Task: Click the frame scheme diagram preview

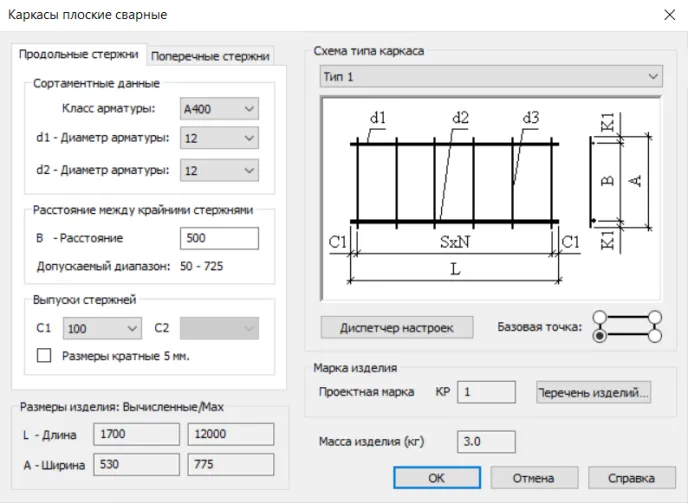Action: (x=490, y=199)
